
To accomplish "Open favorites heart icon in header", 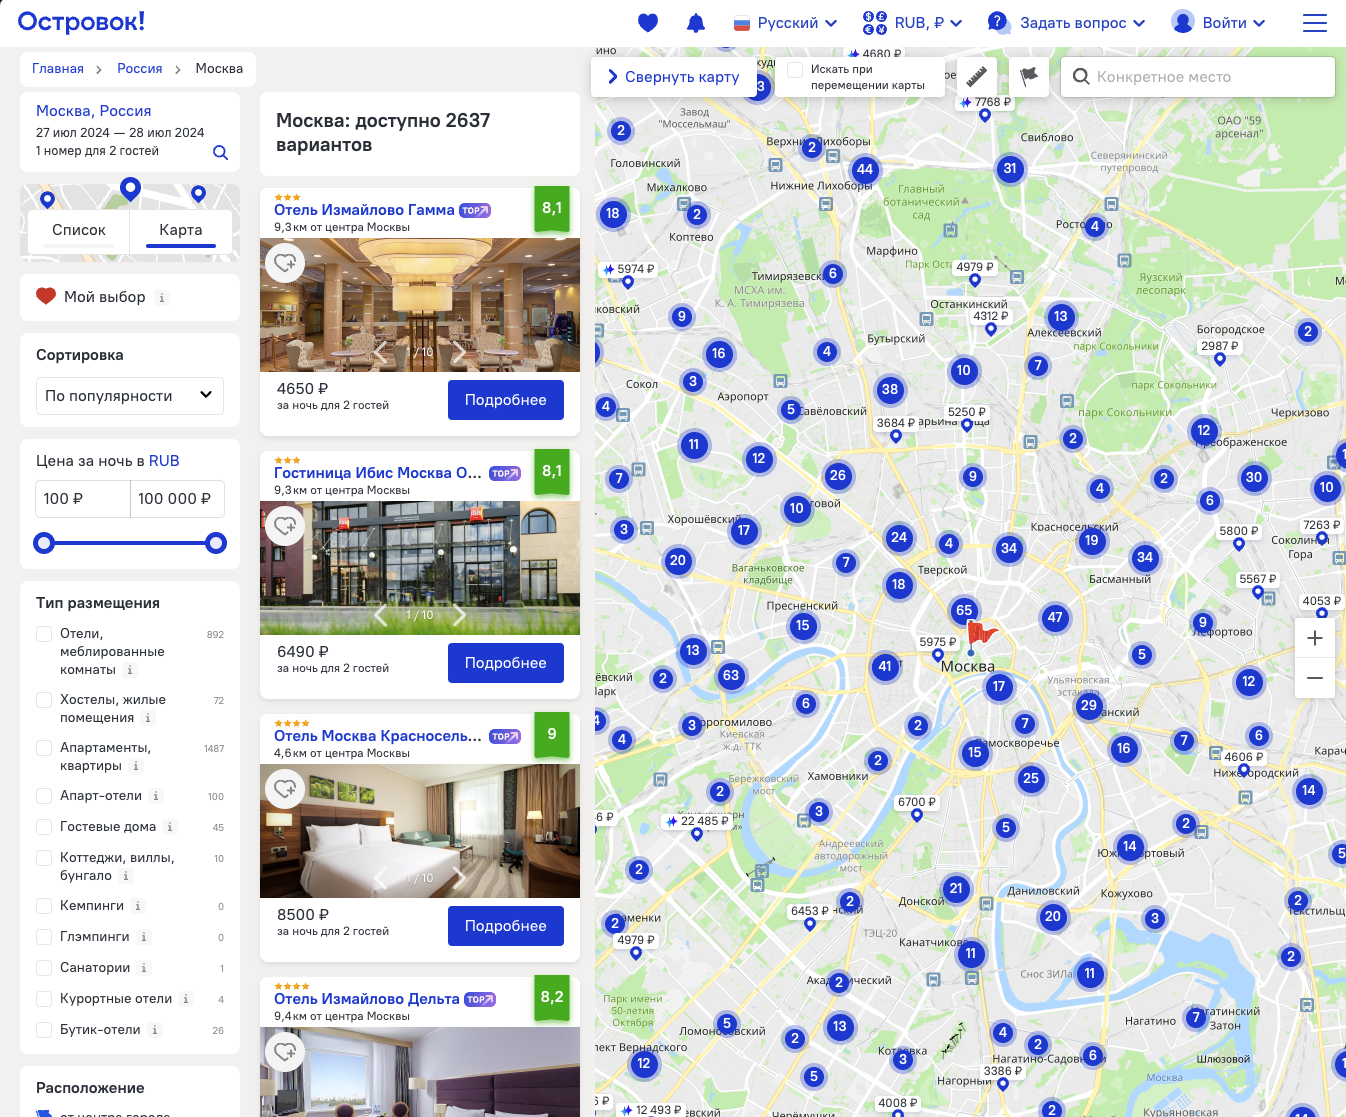I will tap(648, 23).
